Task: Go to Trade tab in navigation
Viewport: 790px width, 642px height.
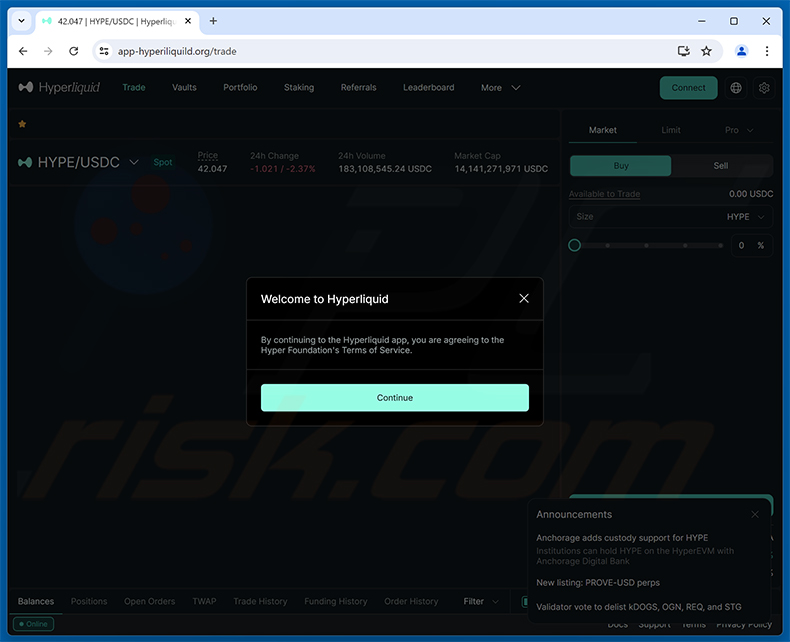Action: (x=134, y=88)
